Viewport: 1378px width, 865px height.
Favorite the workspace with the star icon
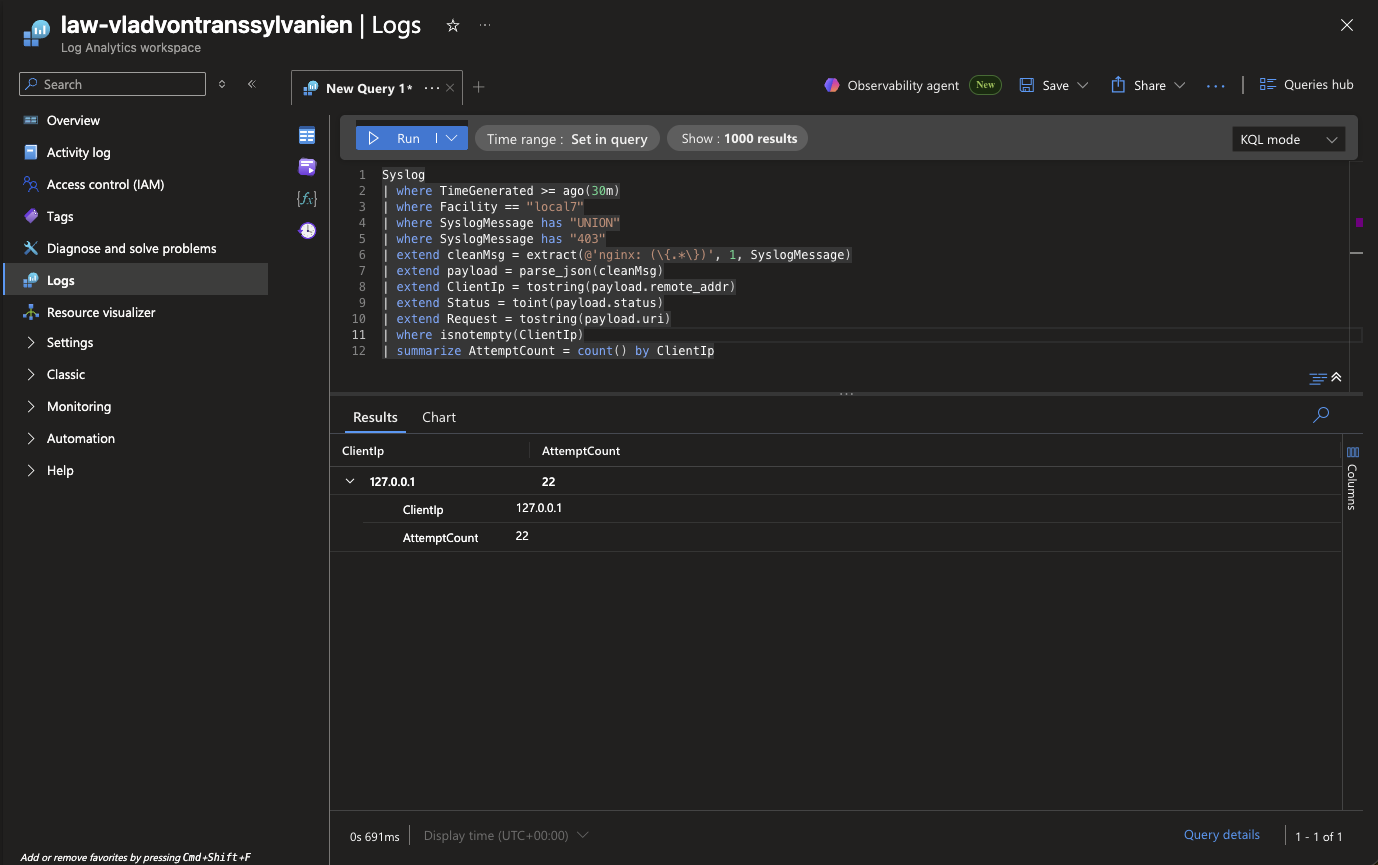tap(452, 26)
